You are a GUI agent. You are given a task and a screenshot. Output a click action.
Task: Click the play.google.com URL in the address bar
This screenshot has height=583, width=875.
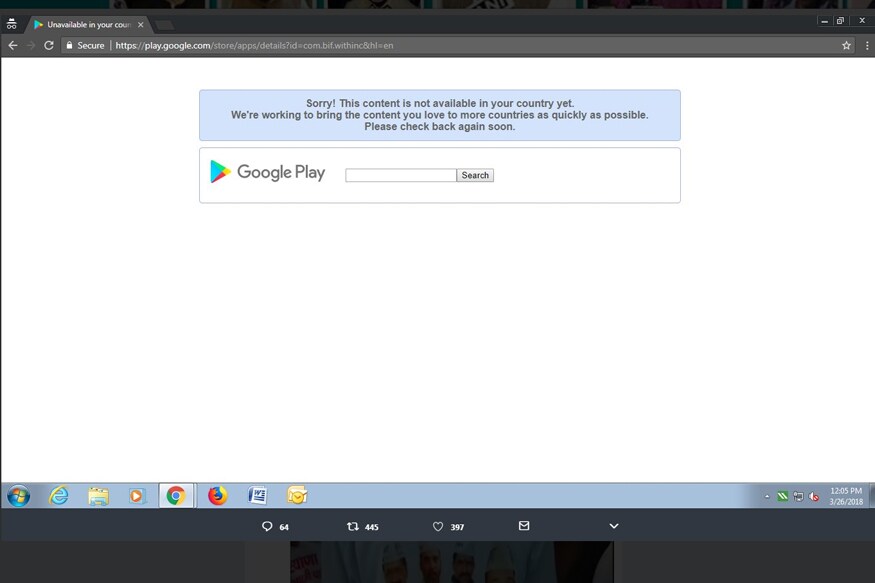(254, 45)
